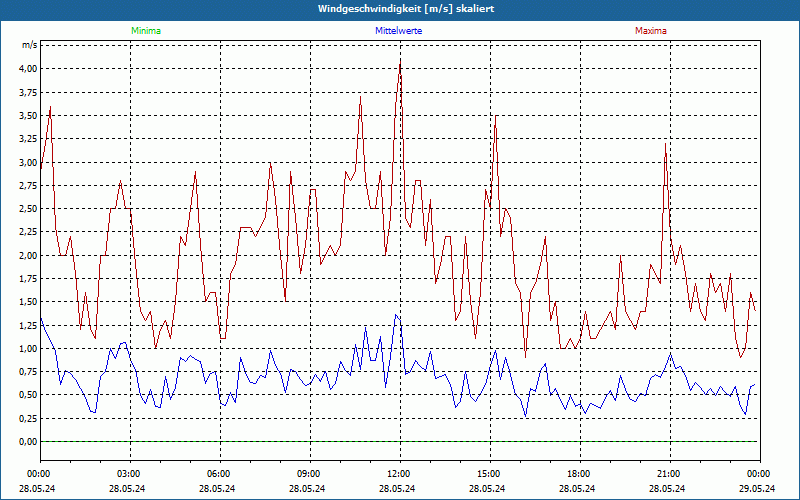This screenshot has height=500, width=800.
Task: Click the 1,25 y-axis value
Action: click(28, 326)
